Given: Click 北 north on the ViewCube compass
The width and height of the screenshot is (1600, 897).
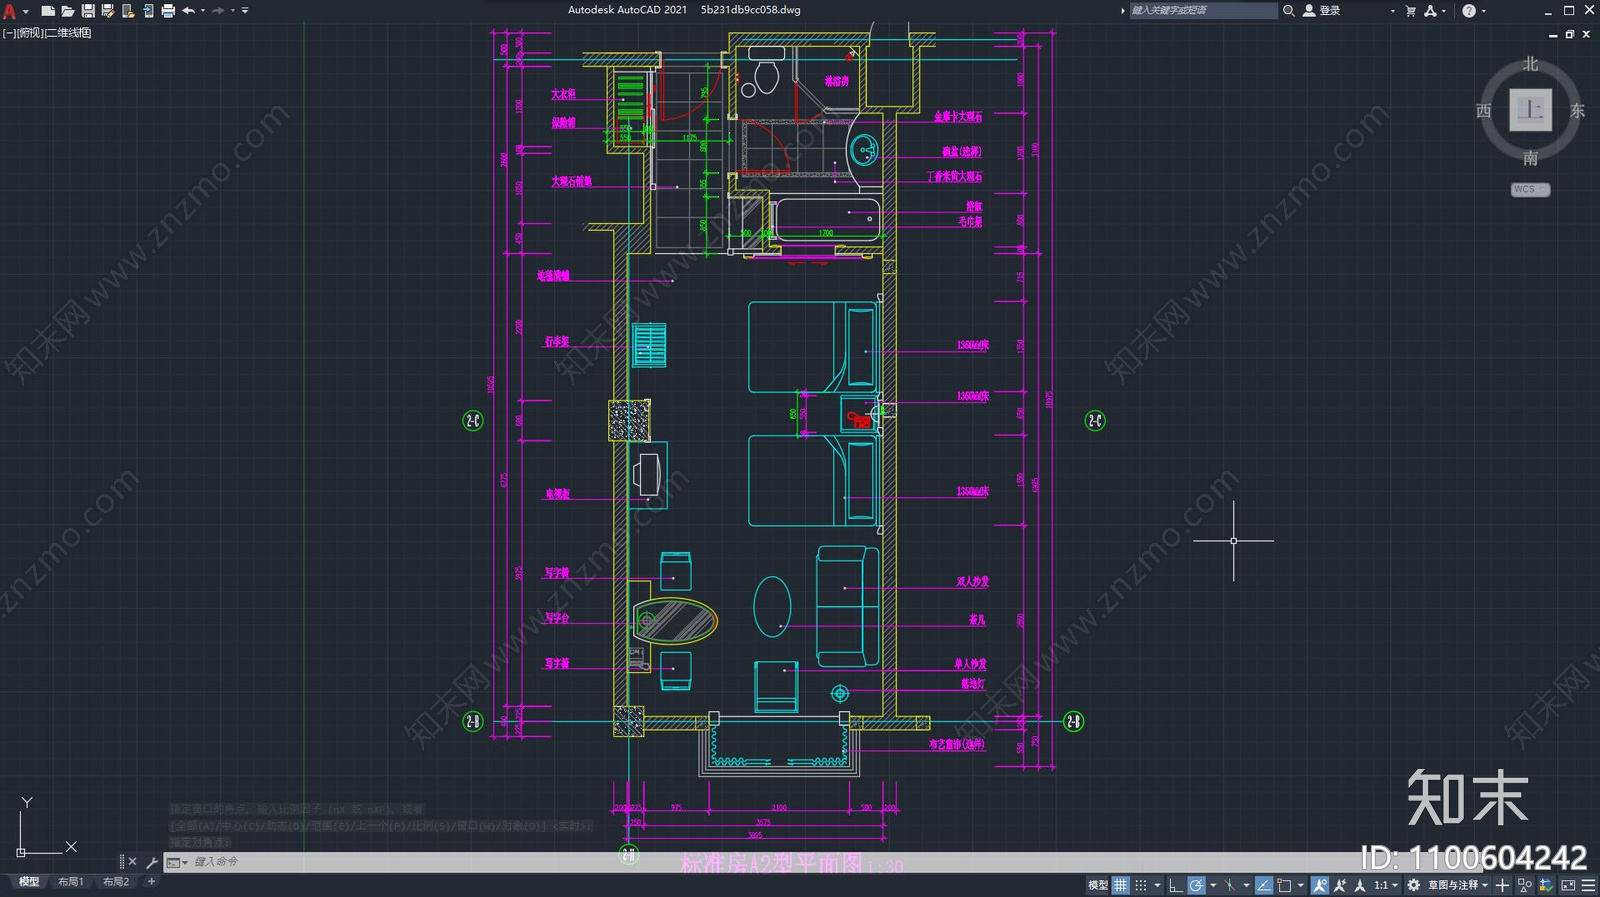Looking at the screenshot, I should 1530,64.
